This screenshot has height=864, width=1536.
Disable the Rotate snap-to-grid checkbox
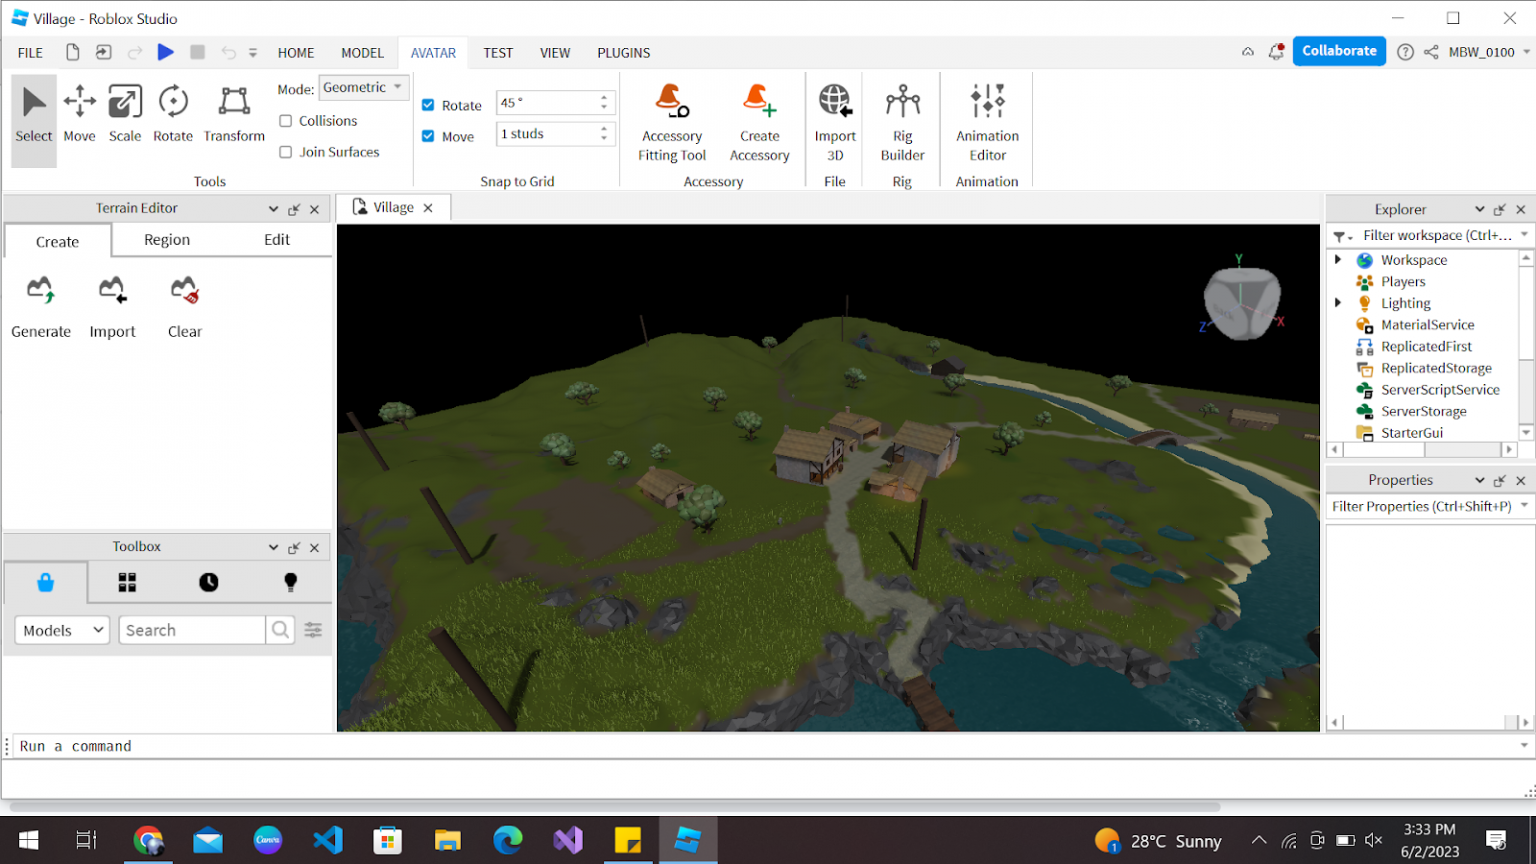coord(428,104)
